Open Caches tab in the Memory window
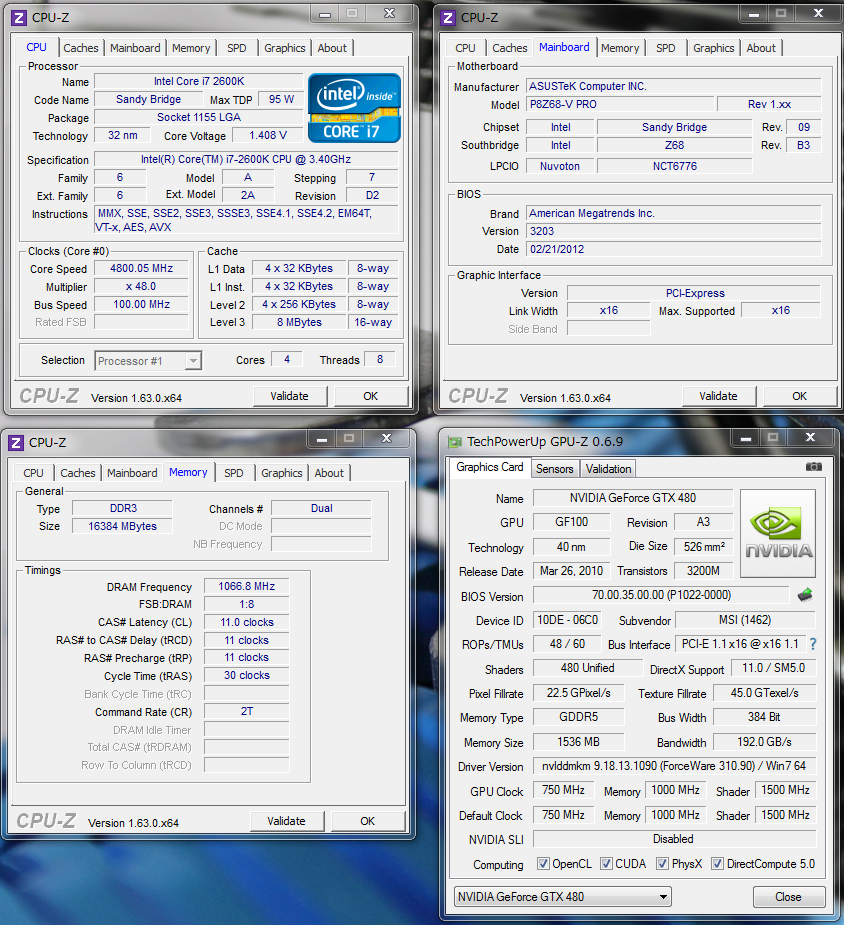The height and width of the screenshot is (925, 844). click(78, 473)
